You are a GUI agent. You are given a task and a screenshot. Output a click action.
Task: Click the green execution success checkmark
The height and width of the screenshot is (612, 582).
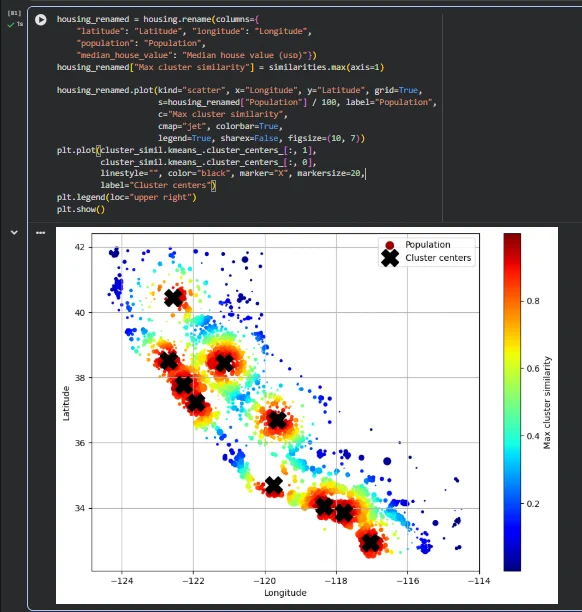tap(11, 25)
